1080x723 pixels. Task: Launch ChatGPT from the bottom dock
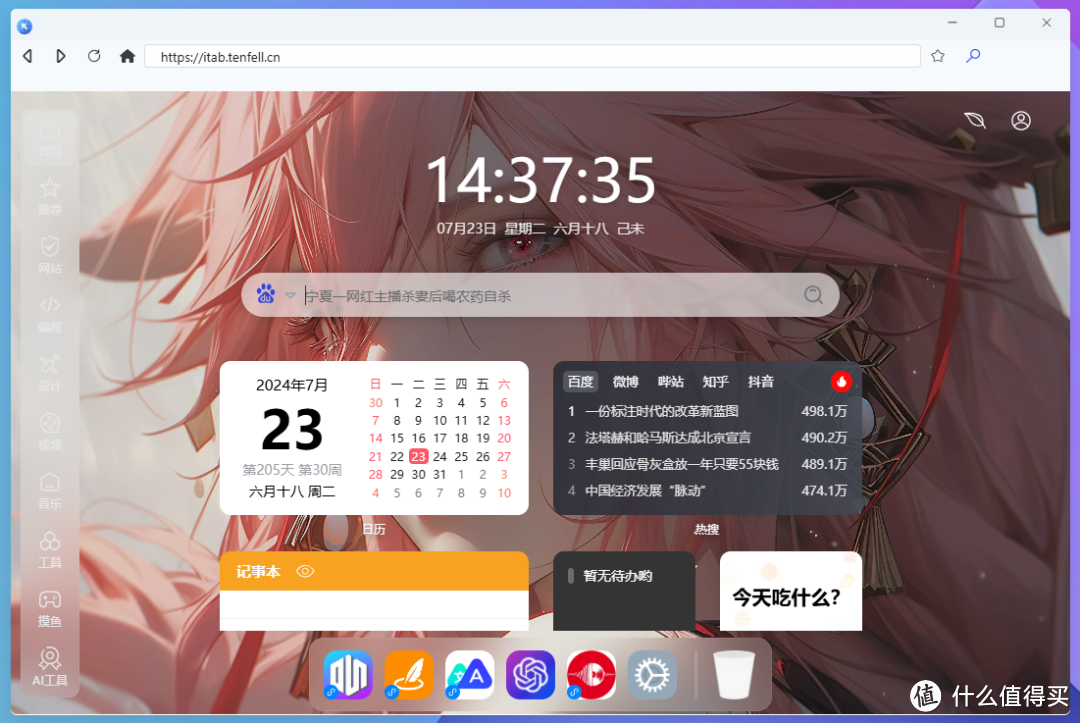530,675
